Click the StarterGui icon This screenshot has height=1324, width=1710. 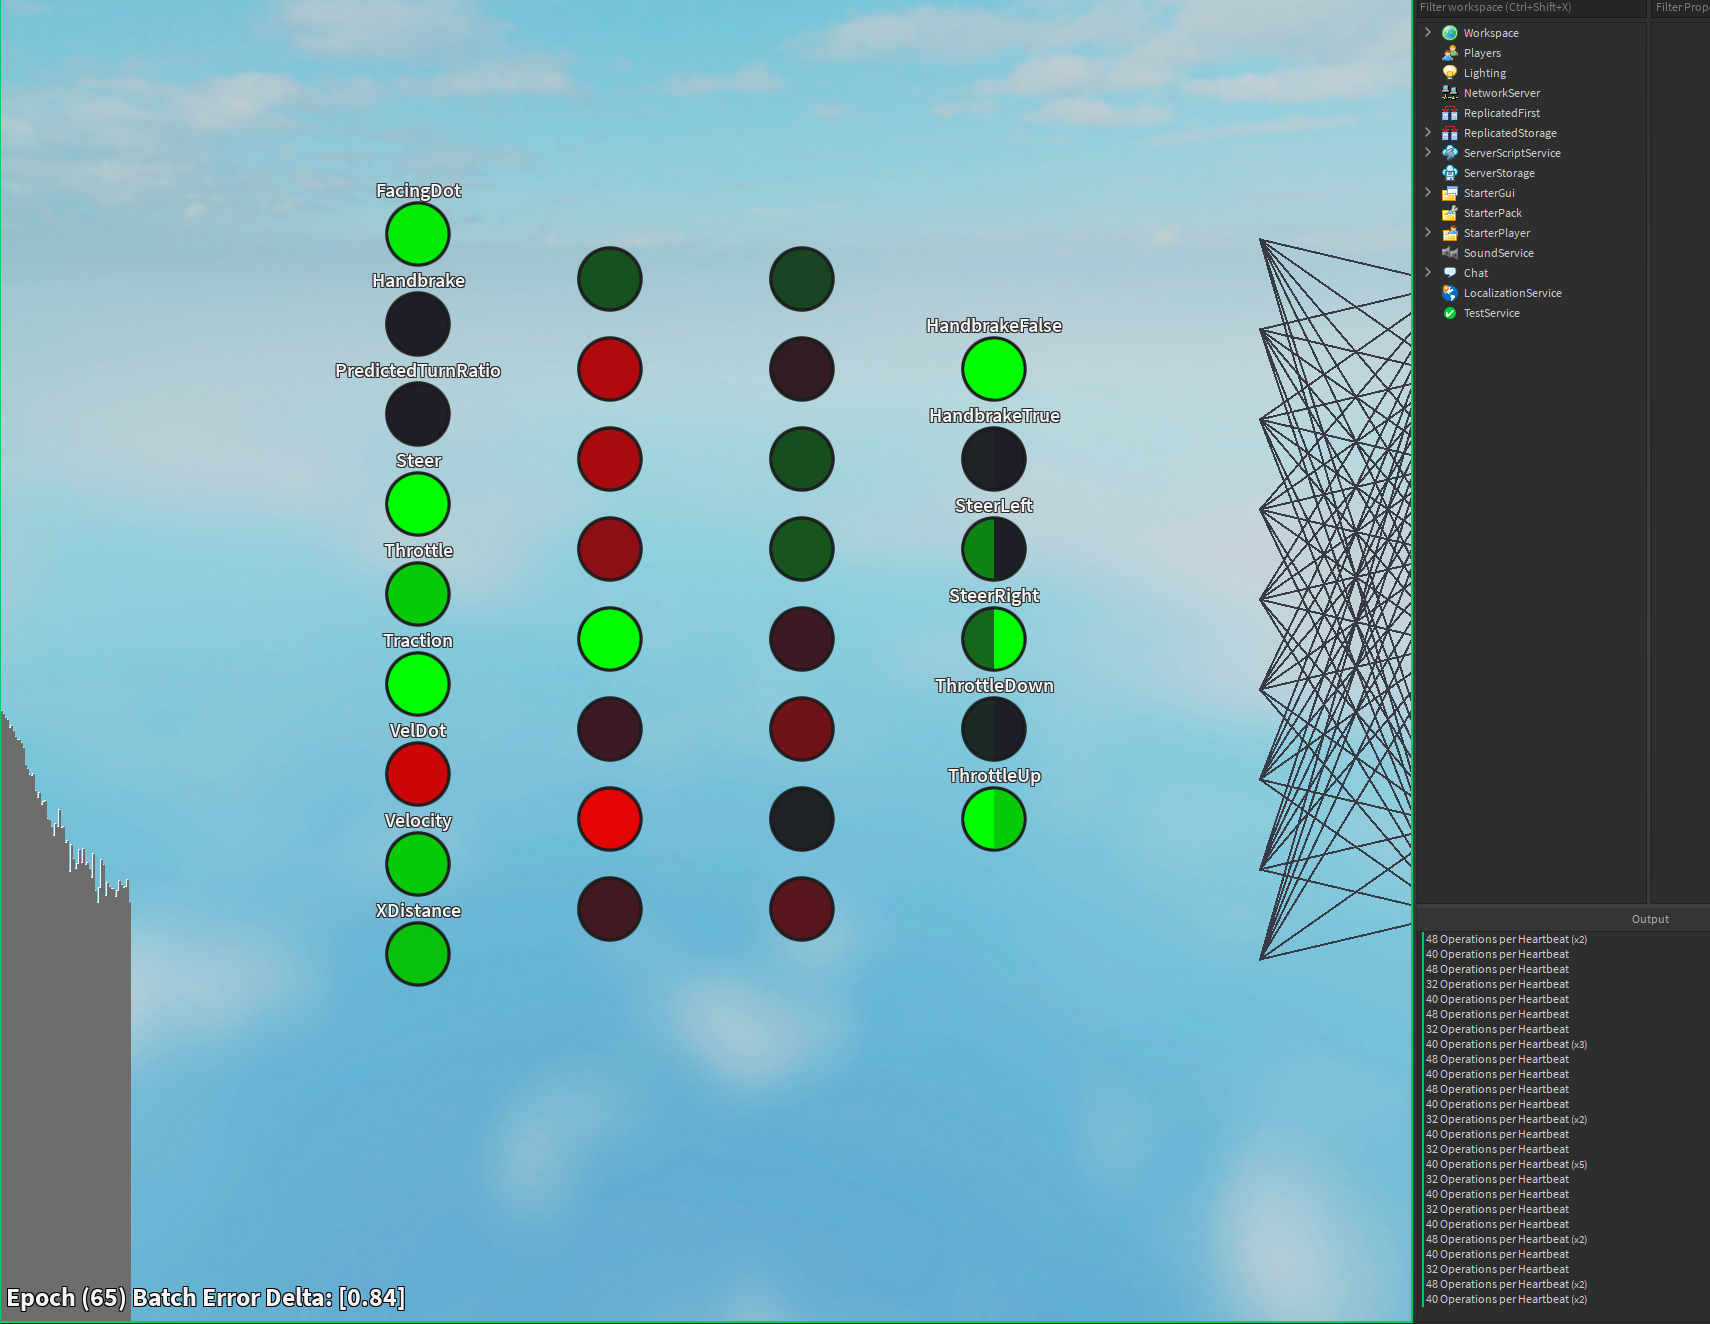click(1449, 193)
